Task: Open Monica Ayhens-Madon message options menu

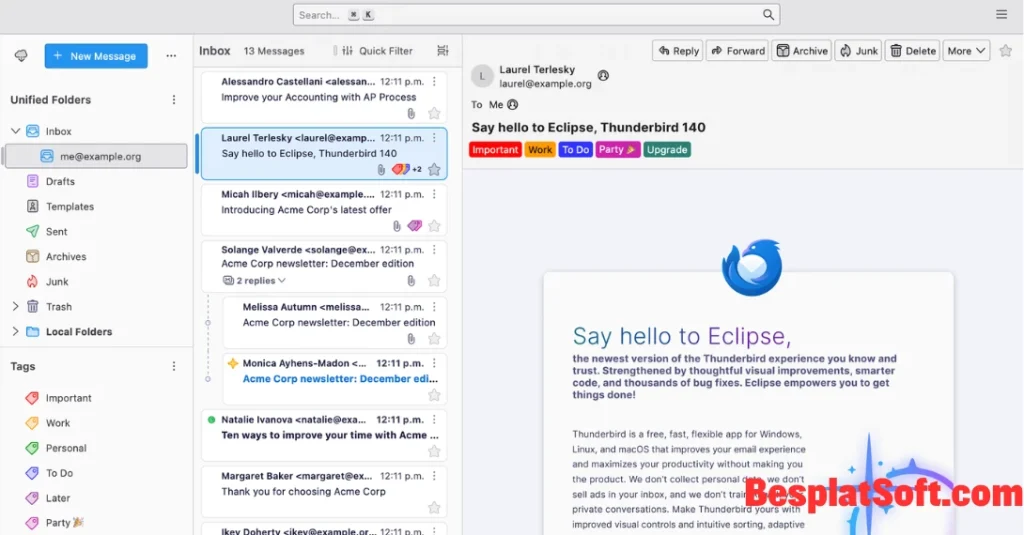Action: point(434,363)
